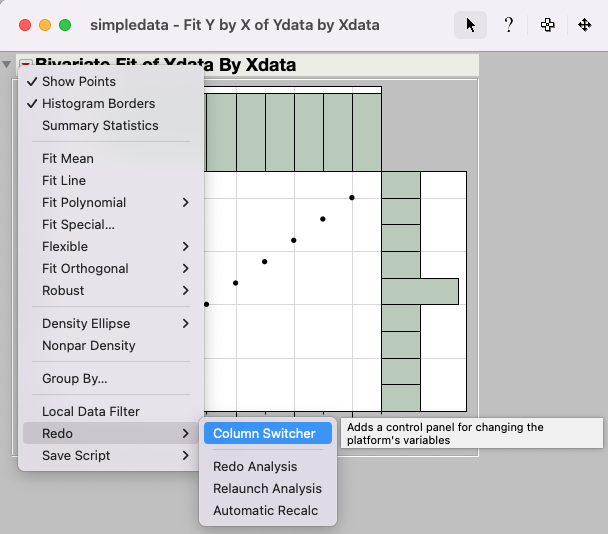Select the scroller move tool
Image resolution: width=608 pixels, height=534 pixels.
pyautogui.click(x=585, y=25)
